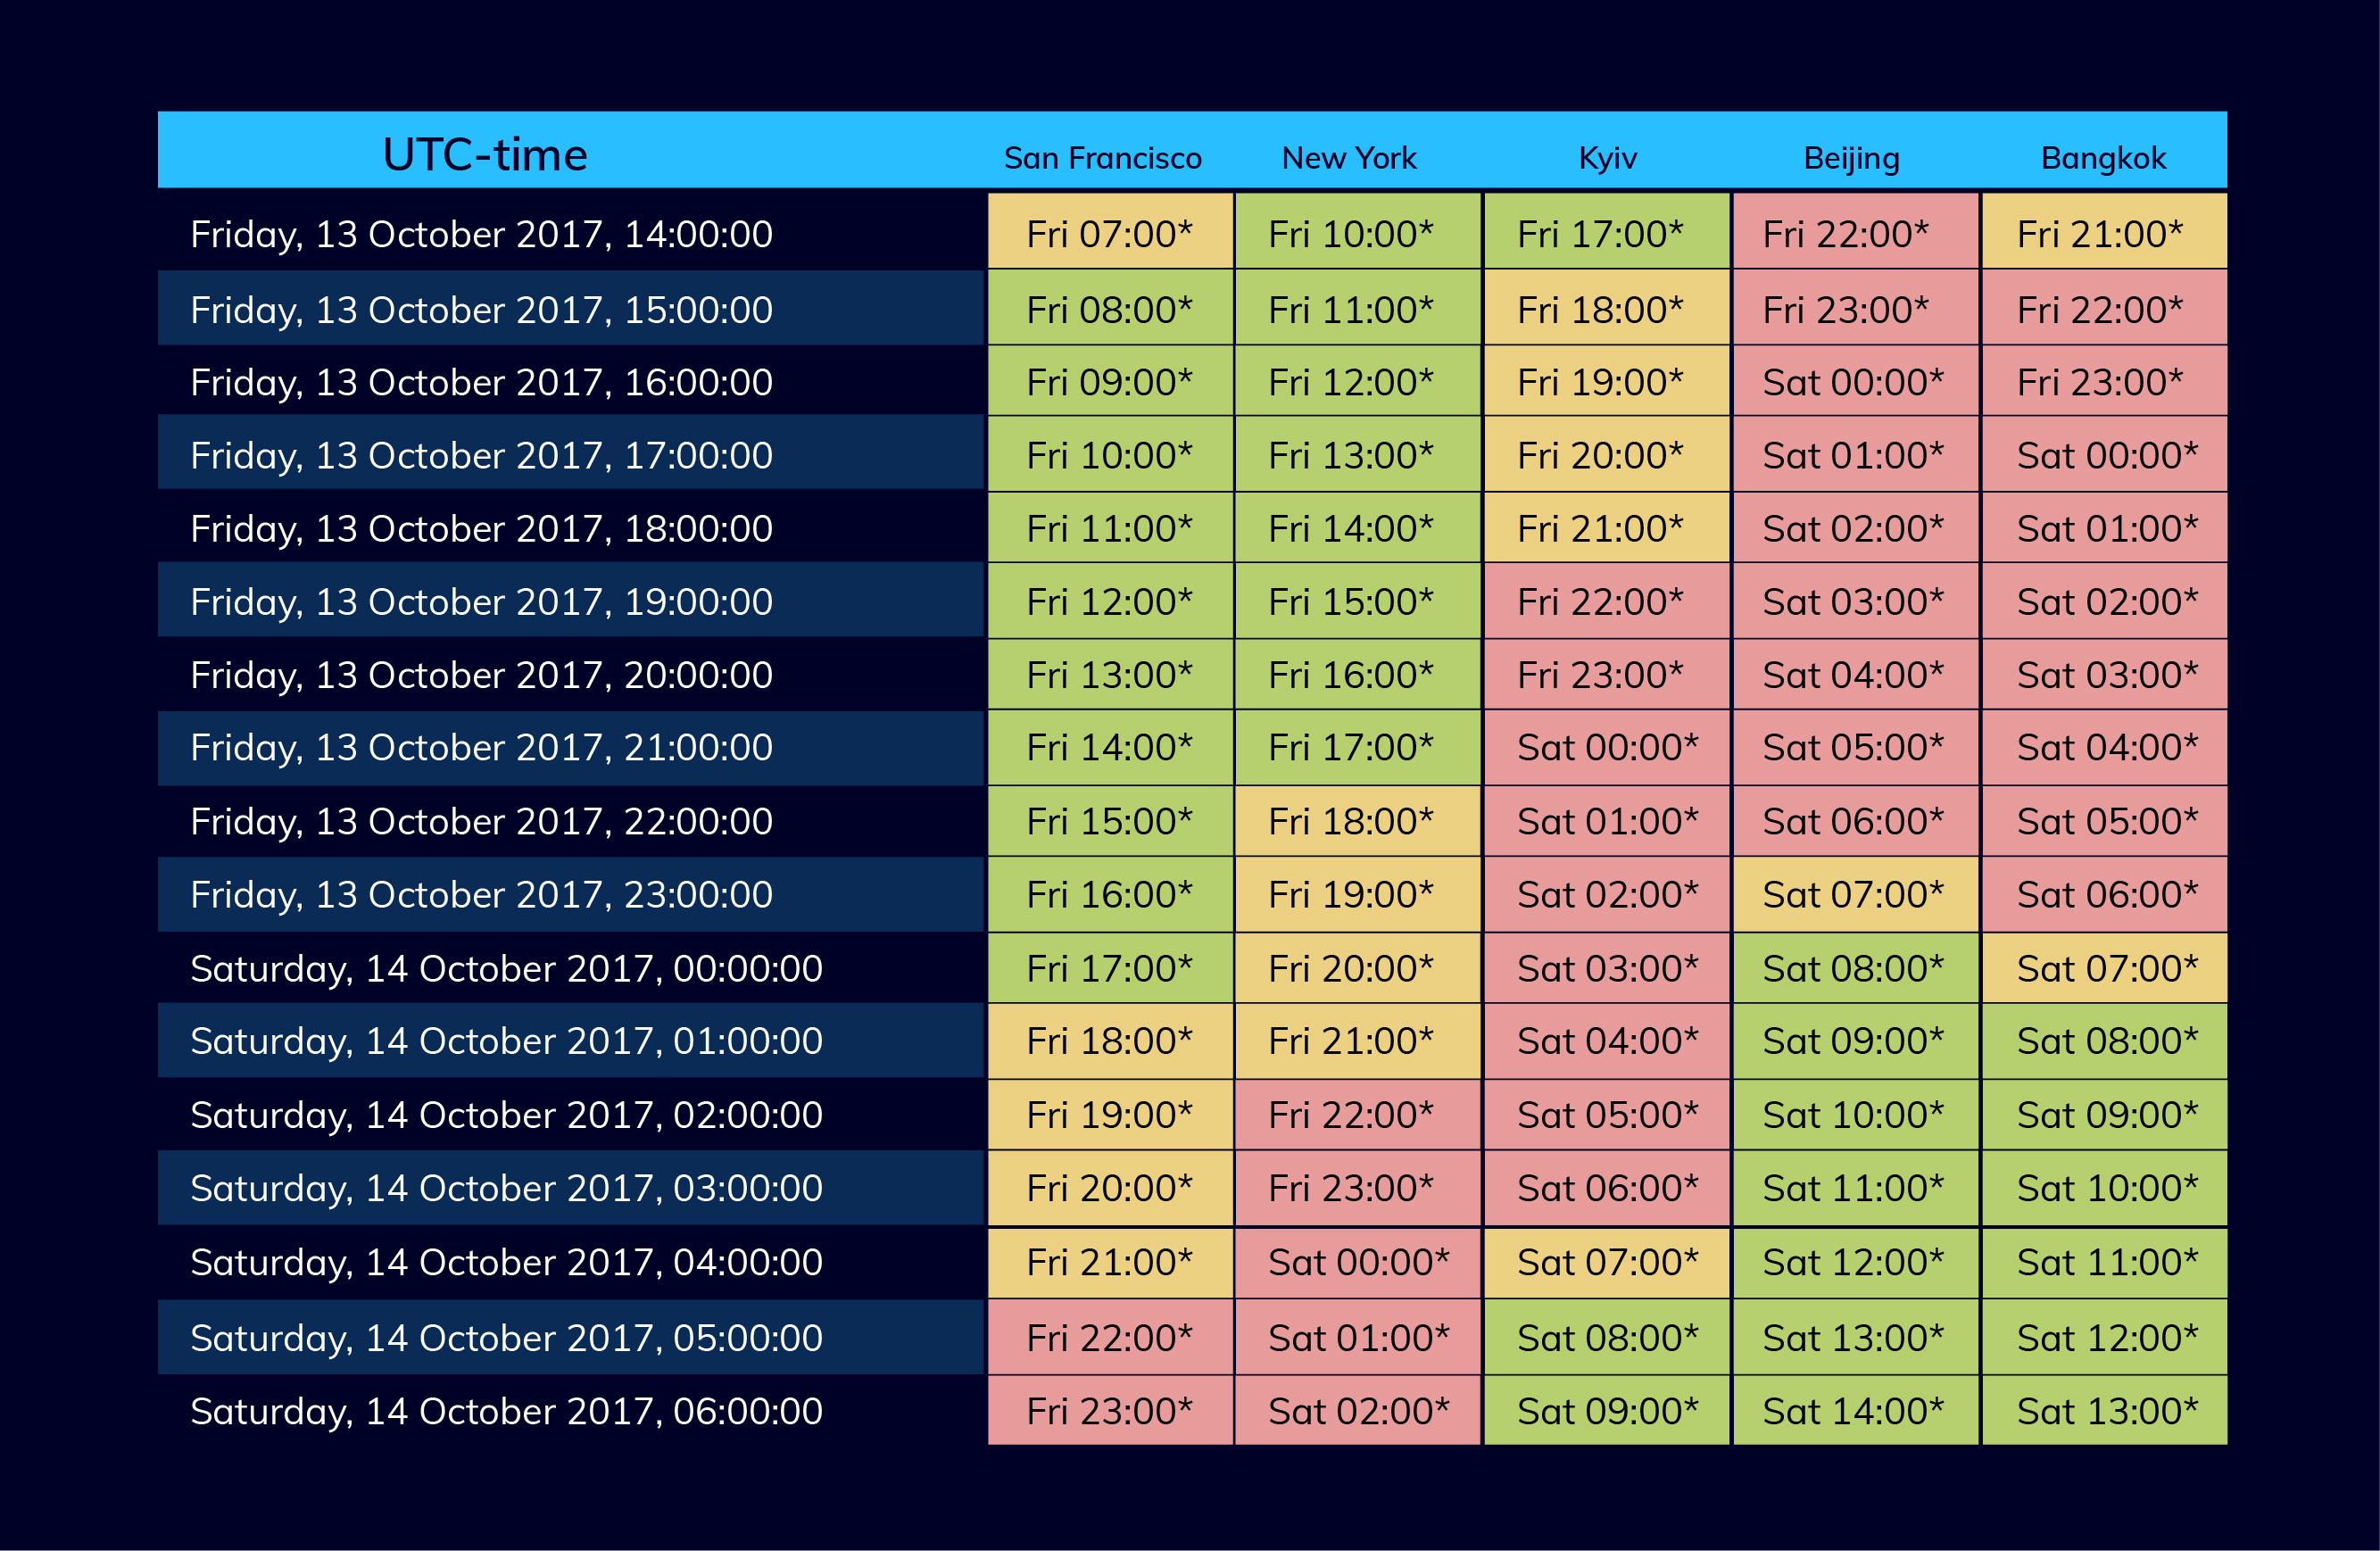Click the Kyiv column header
This screenshot has width=2380, height=1551.
[1607, 158]
